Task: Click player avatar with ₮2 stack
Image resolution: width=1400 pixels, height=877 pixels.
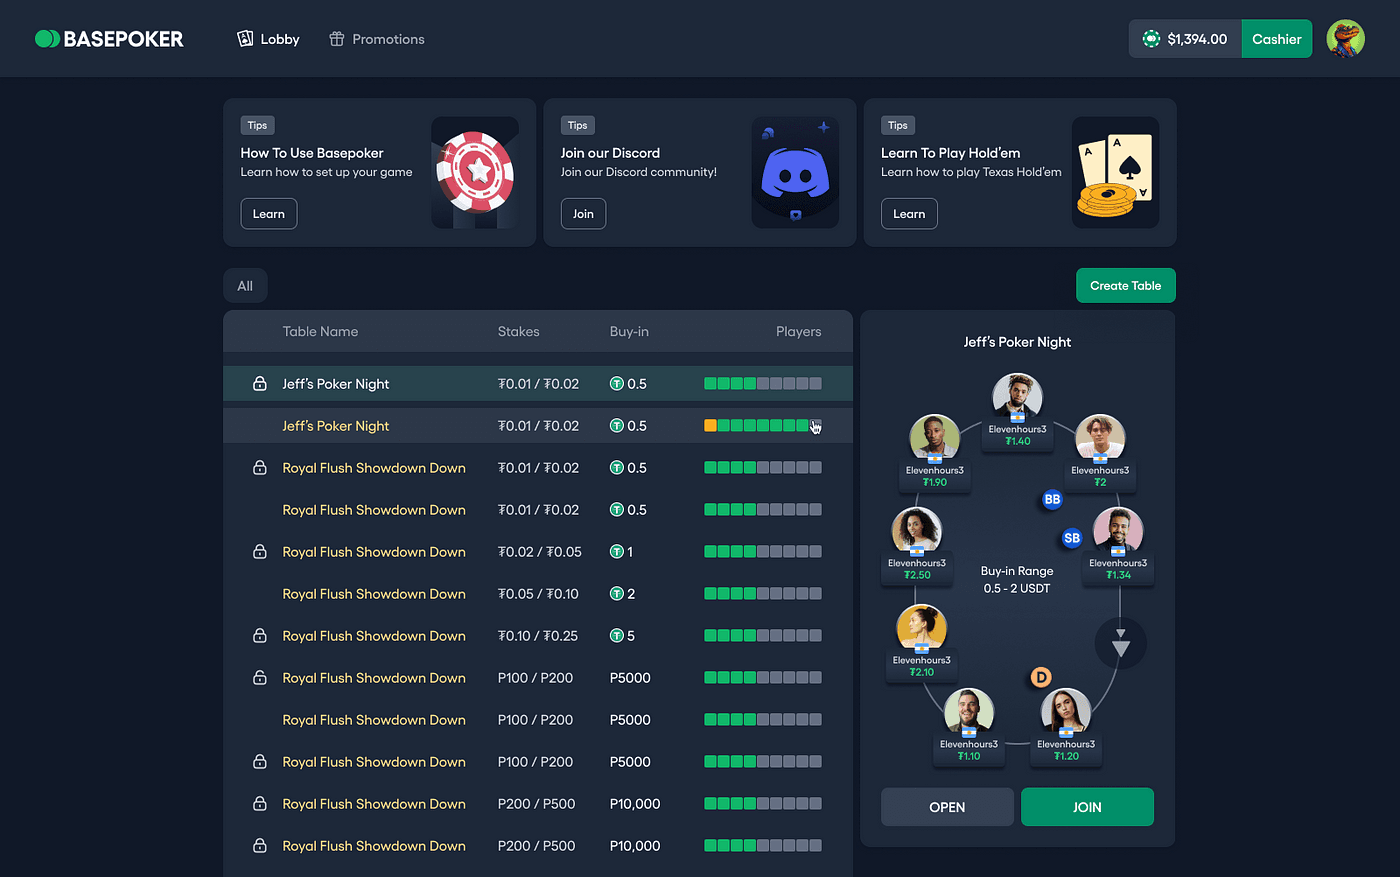Action: [1100, 438]
